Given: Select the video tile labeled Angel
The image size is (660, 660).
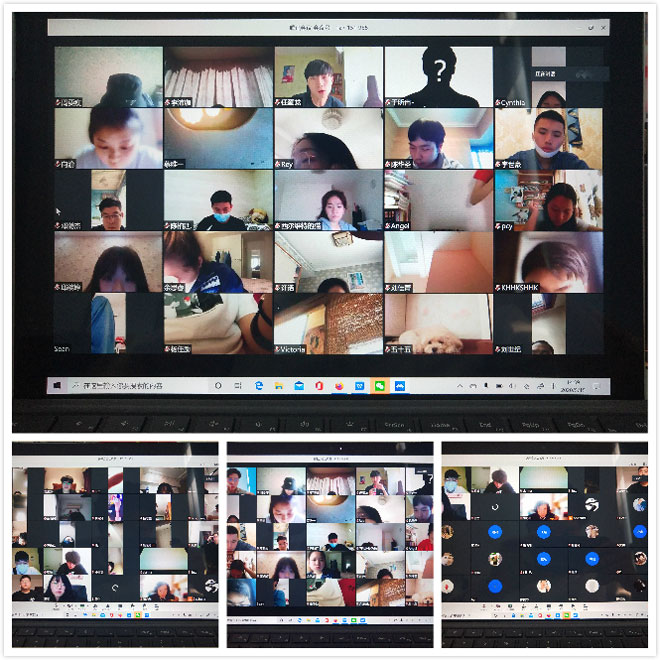Looking at the screenshot, I should click(x=438, y=200).
